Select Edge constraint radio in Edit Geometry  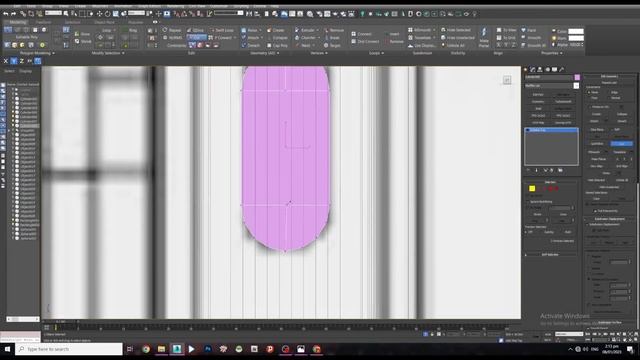(609, 93)
